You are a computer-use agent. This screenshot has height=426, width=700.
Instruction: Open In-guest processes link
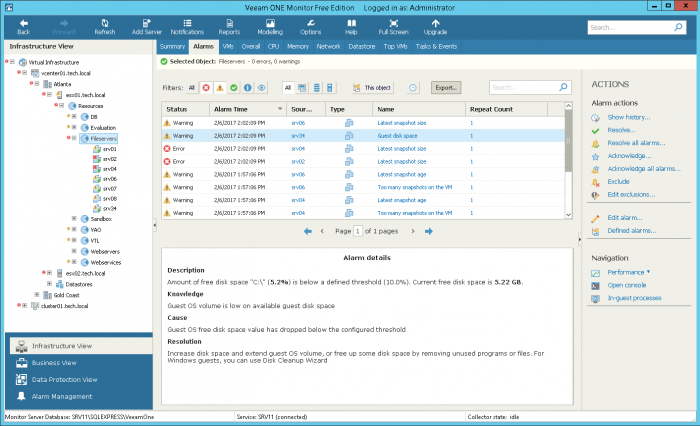click(x=634, y=298)
